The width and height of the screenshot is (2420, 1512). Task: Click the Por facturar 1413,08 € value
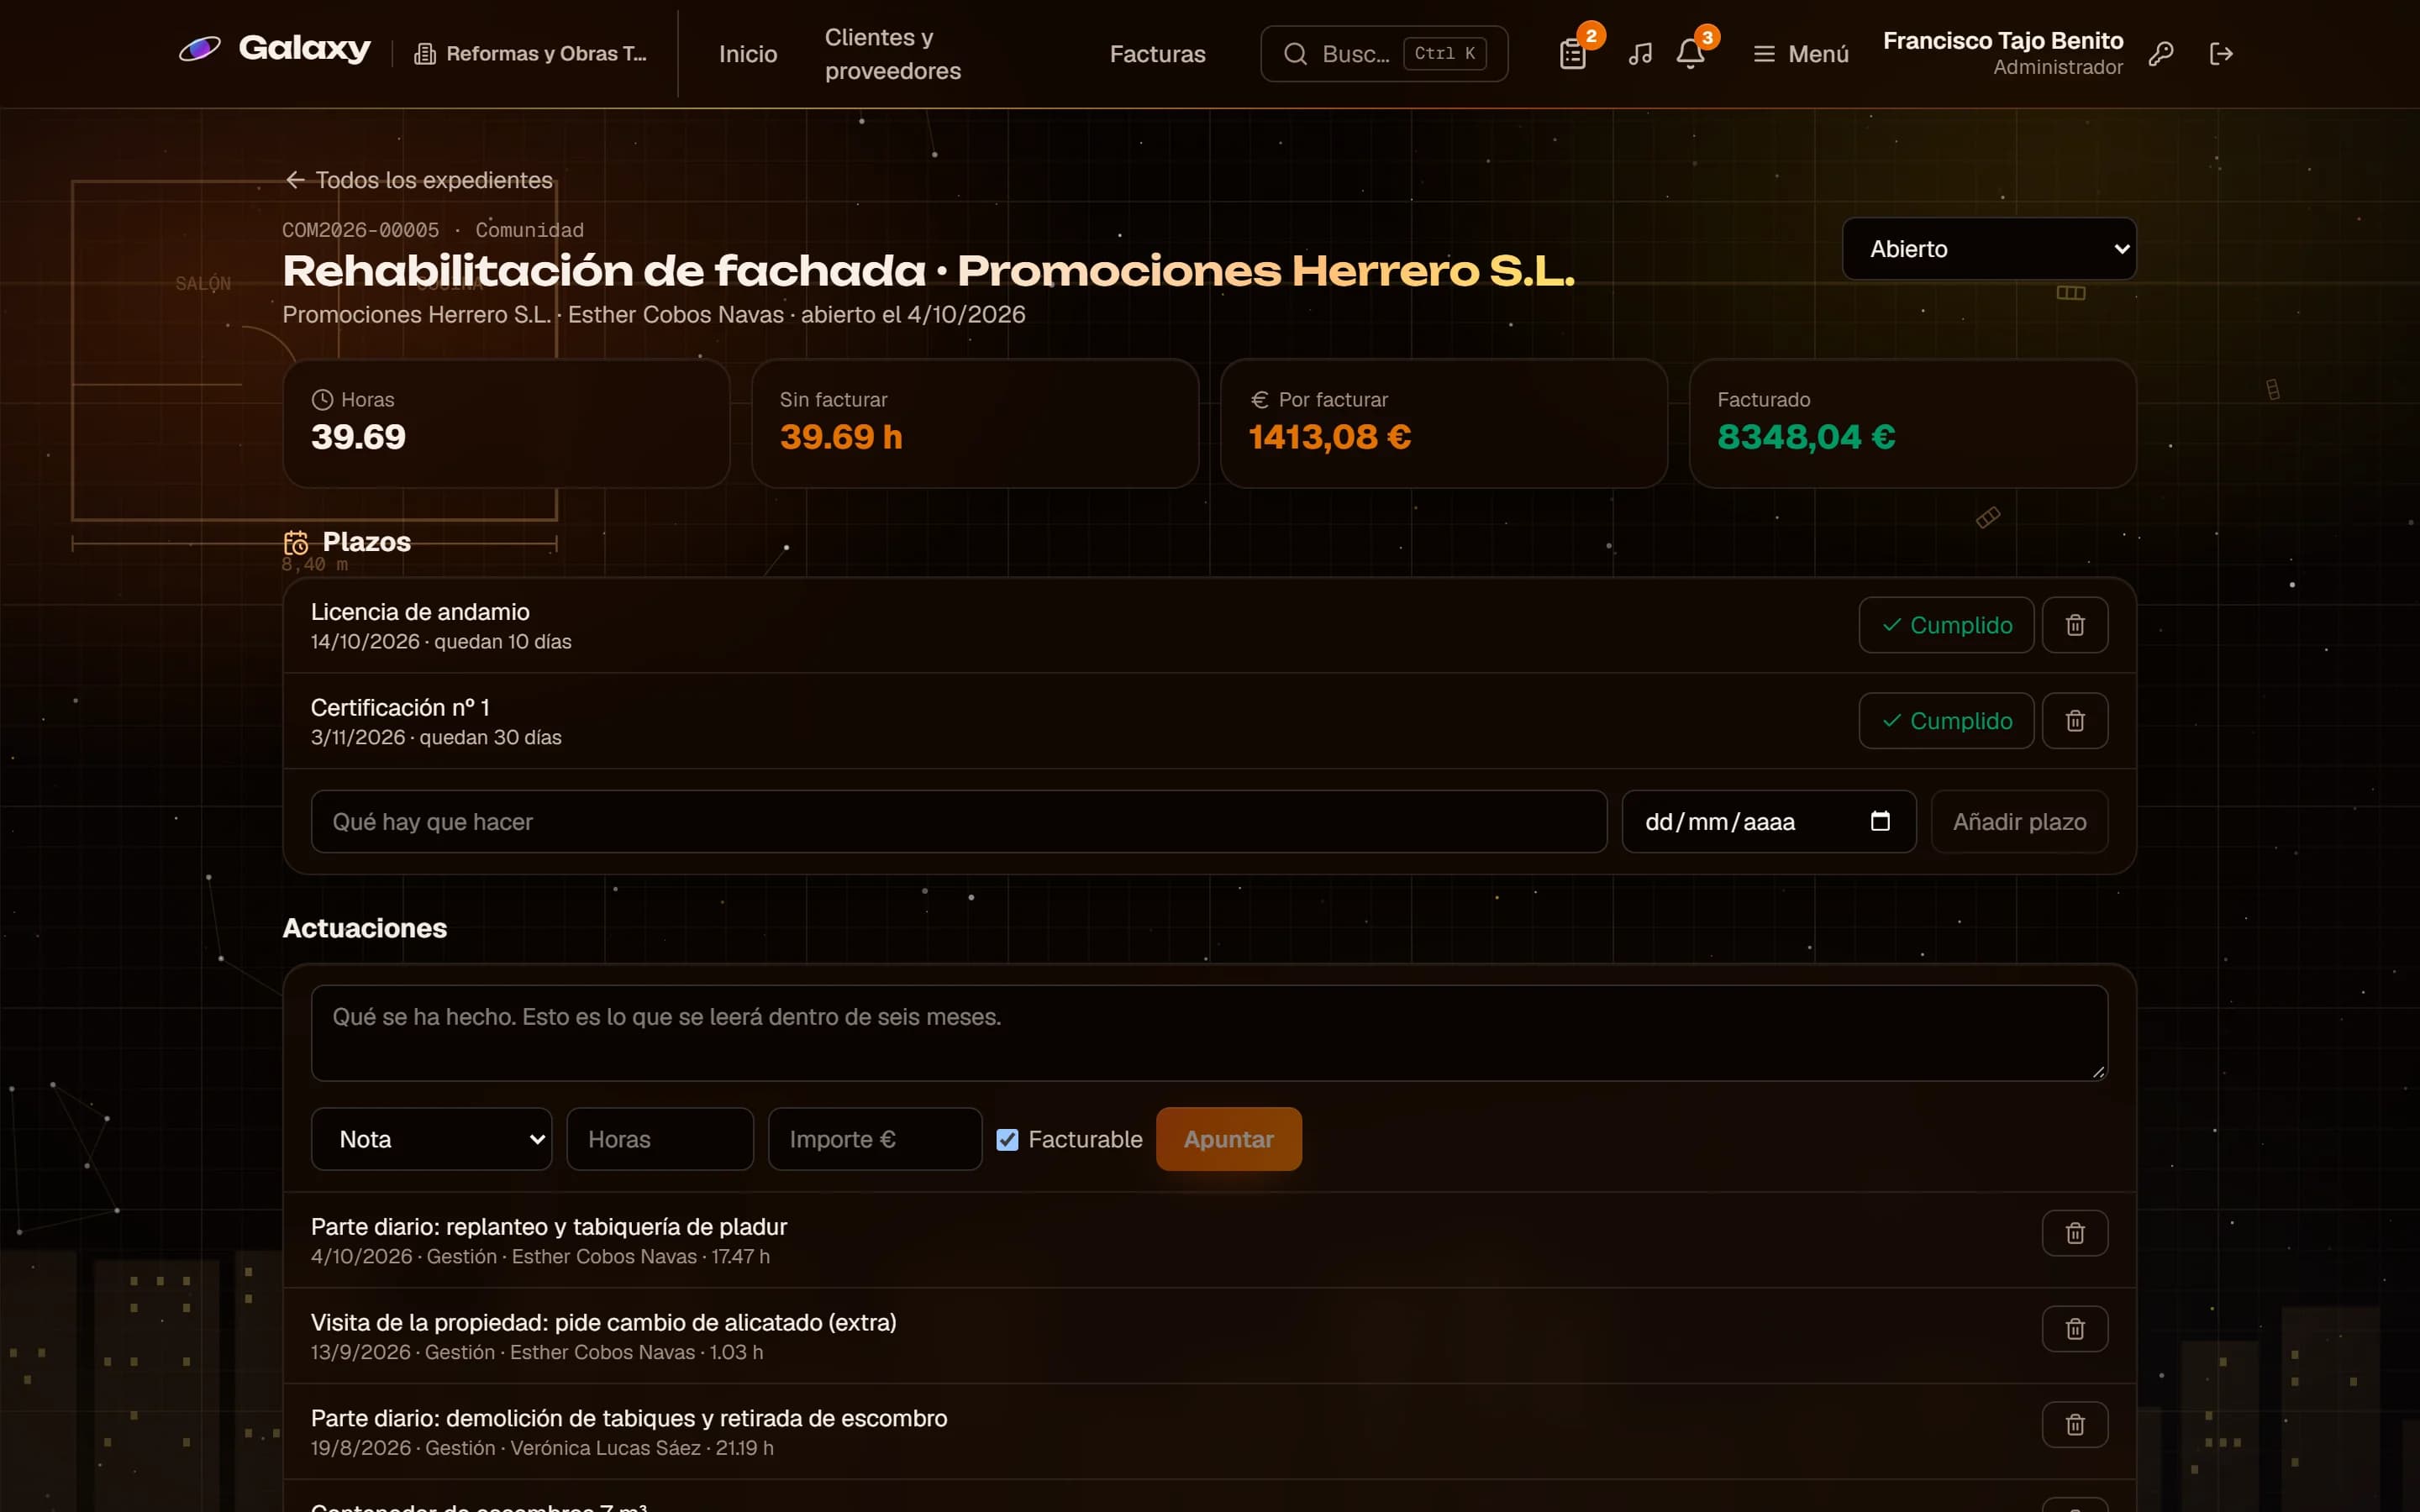click(x=1330, y=437)
